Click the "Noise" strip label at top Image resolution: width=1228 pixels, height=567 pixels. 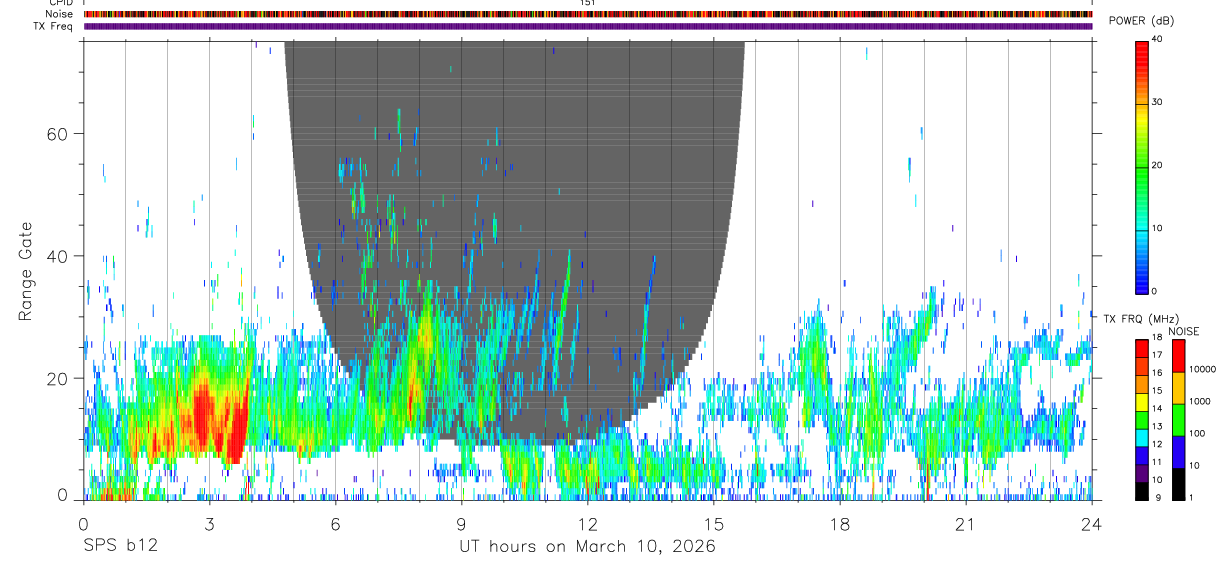click(60, 14)
